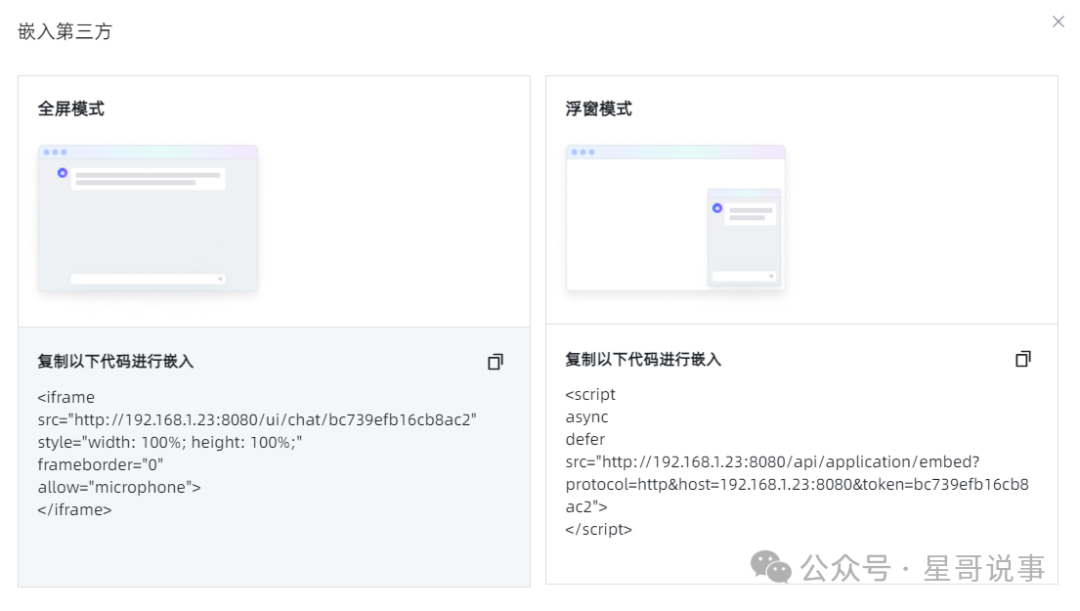Click the closing </iframe> tag text
Screen dimensions: 1080x611
tap(74, 510)
